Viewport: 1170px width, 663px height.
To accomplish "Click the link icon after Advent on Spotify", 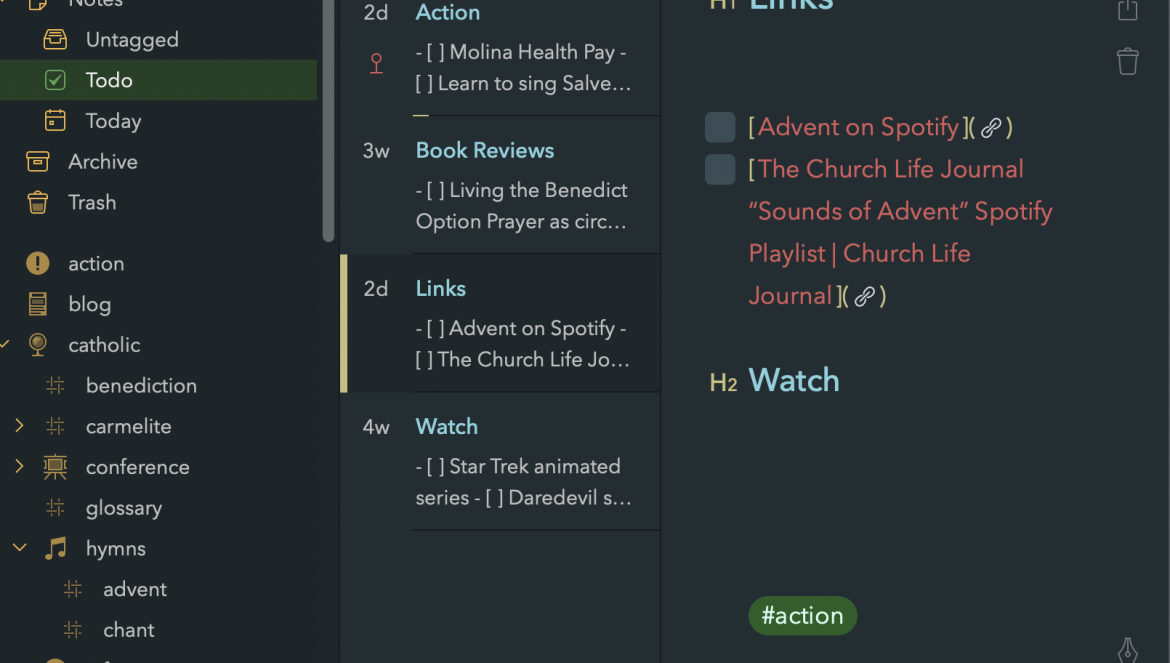I will click(x=991, y=128).
